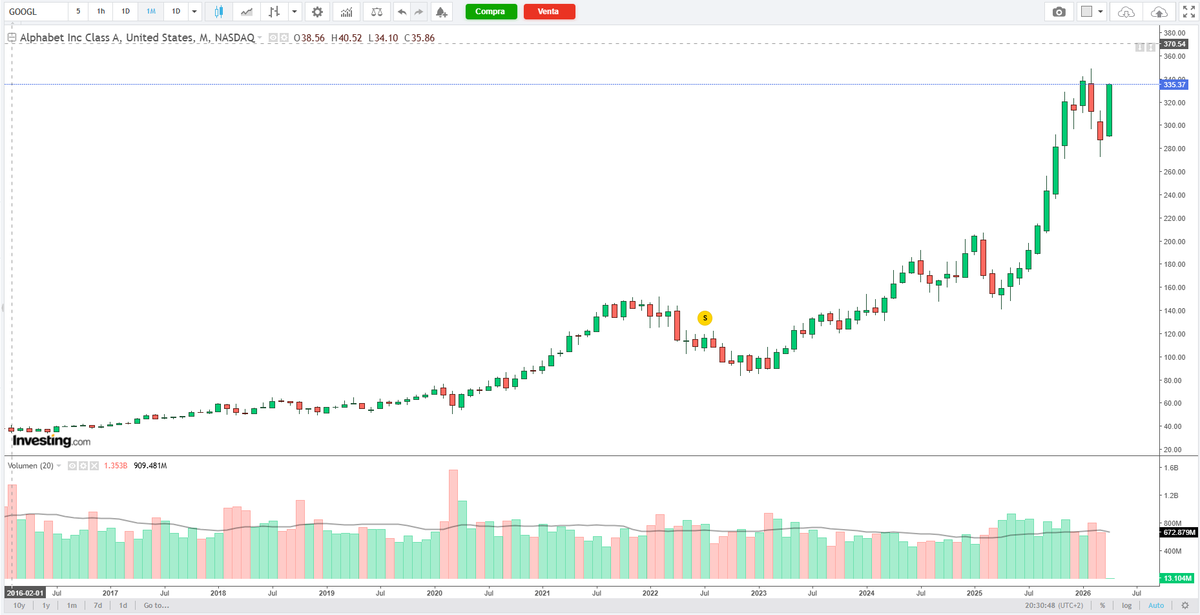This screenshot has width=1200, height=615.
Task: Create an alert with the bell icon
Action: point(442,12)
